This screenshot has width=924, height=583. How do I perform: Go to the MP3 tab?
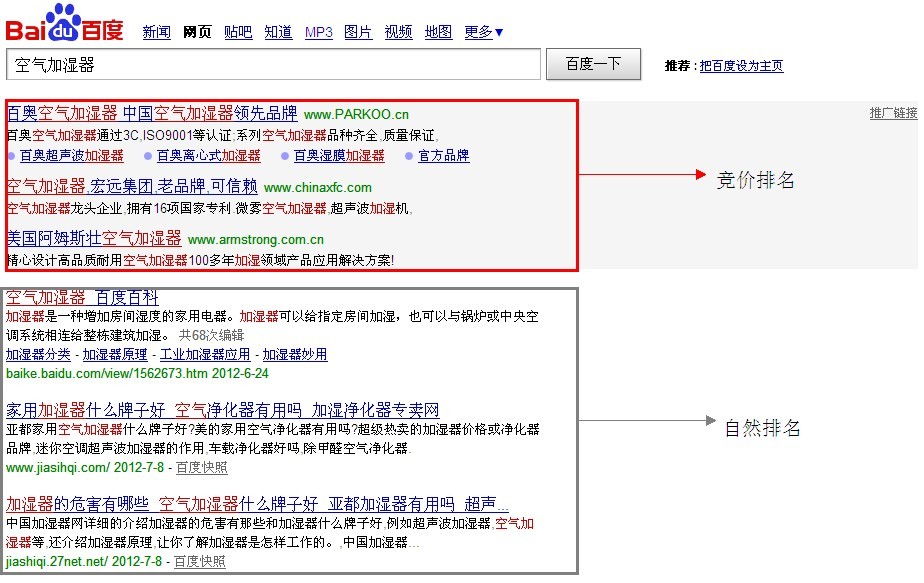point(319,32)
